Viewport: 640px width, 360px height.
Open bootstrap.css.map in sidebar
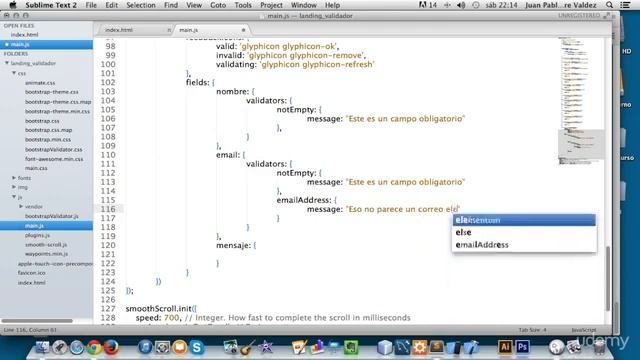click(x=49, y=130)
